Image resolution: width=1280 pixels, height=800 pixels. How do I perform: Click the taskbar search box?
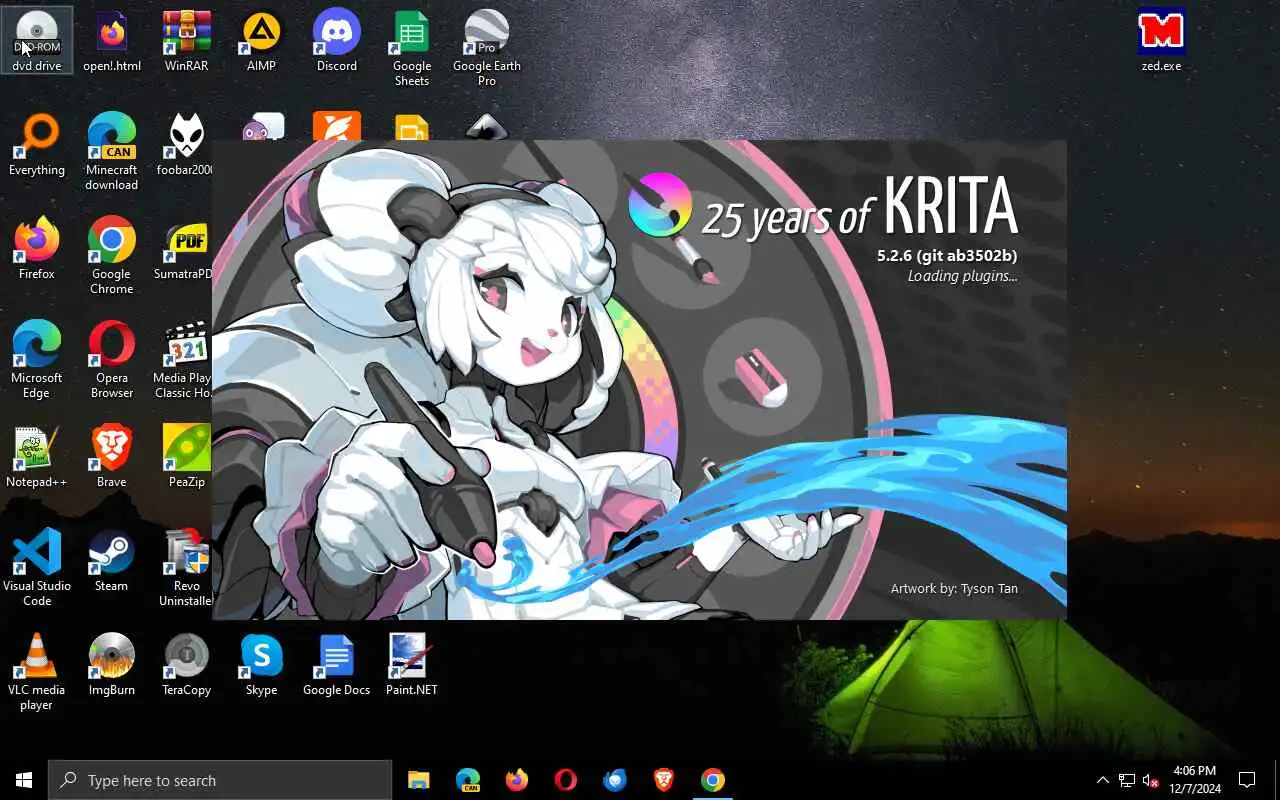(x=220, y=780)
